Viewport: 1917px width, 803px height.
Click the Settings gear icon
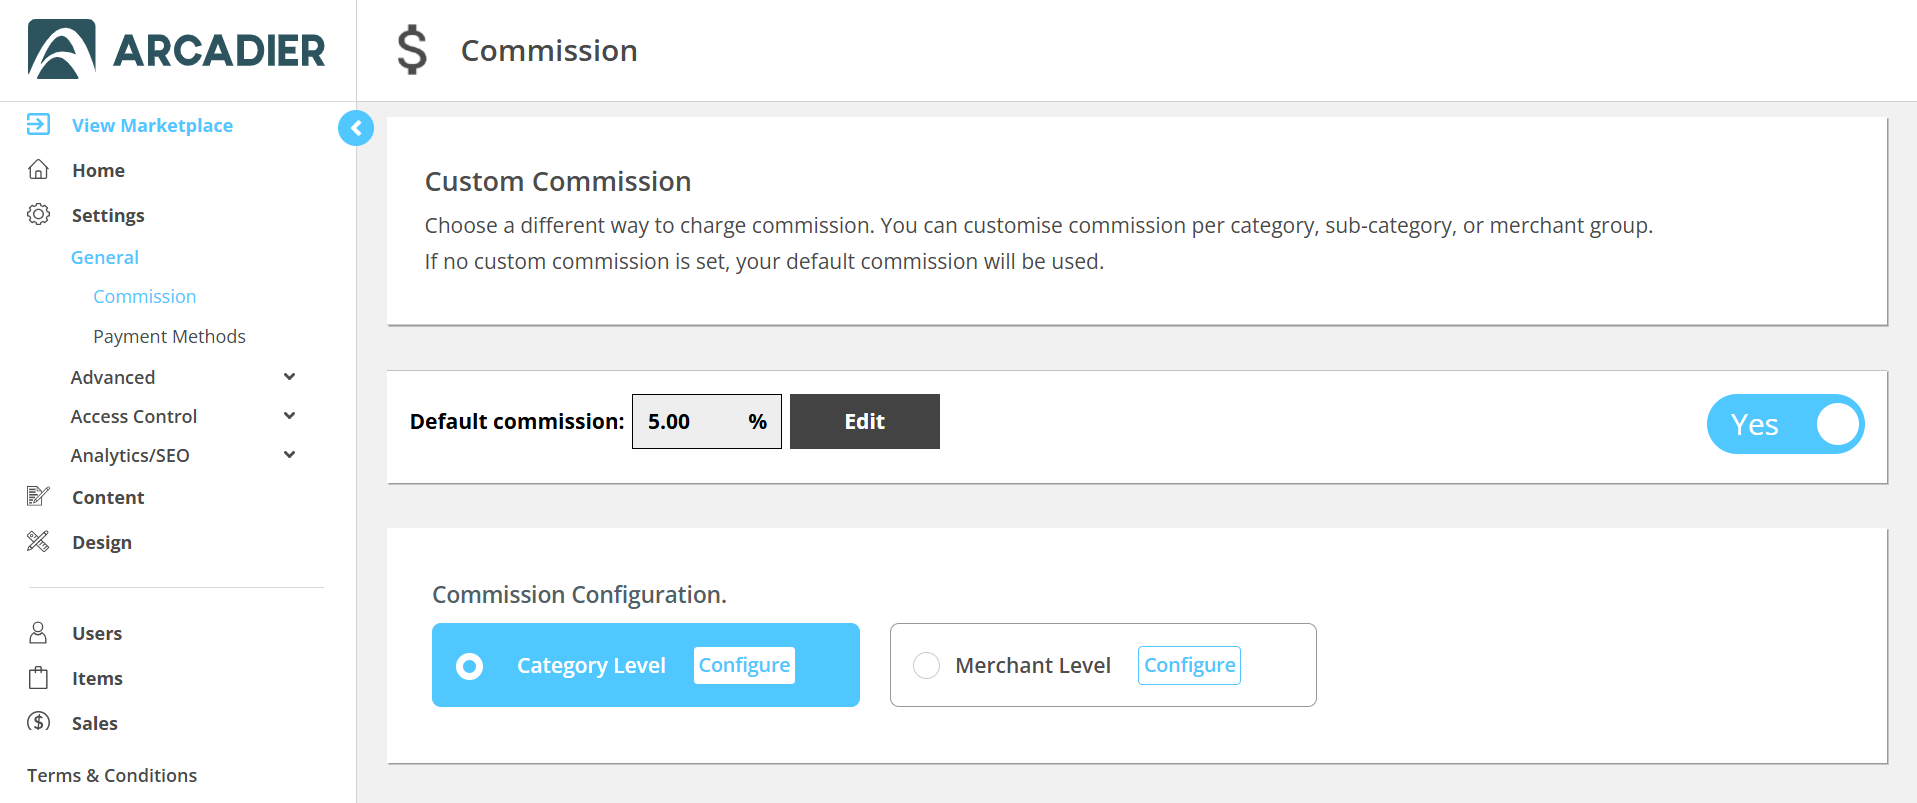pyautogui.click(x=38, y=214)
